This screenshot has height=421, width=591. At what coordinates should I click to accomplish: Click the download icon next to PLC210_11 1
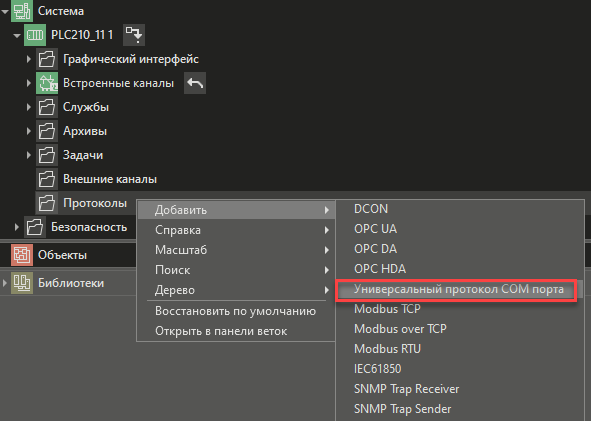click(134, 35)
